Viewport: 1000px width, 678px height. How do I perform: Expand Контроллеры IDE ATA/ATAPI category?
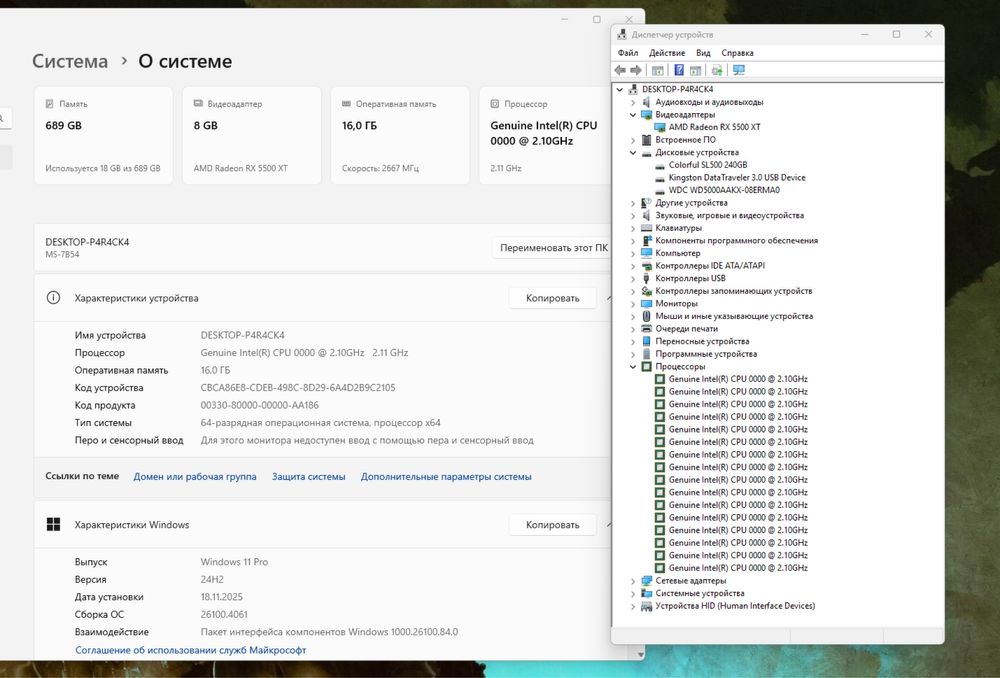click(x=633, y=266)
